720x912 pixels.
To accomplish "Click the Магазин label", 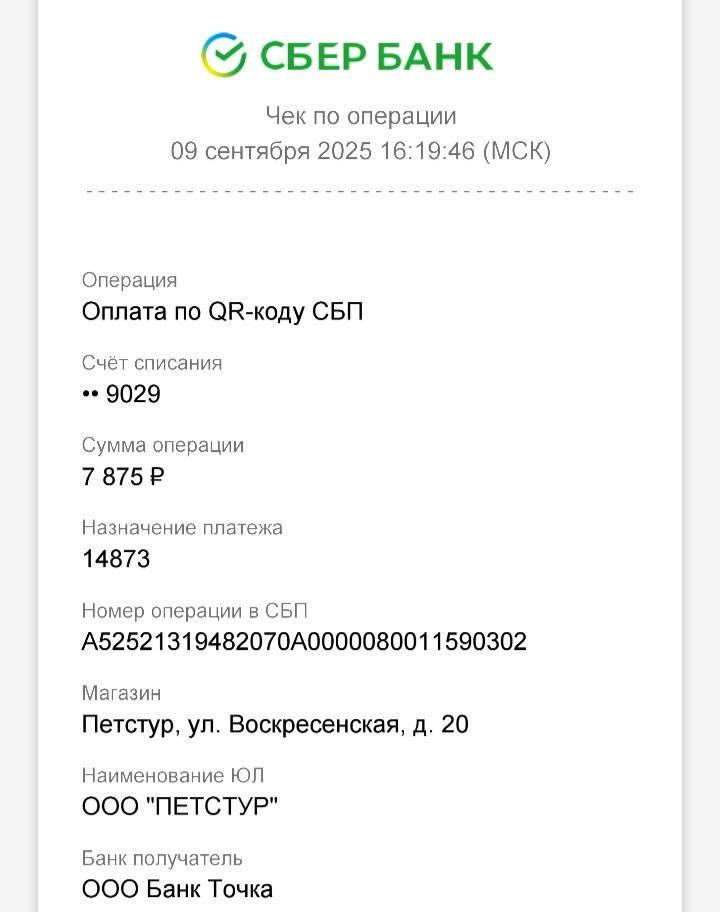I will [x=121, y=693].
